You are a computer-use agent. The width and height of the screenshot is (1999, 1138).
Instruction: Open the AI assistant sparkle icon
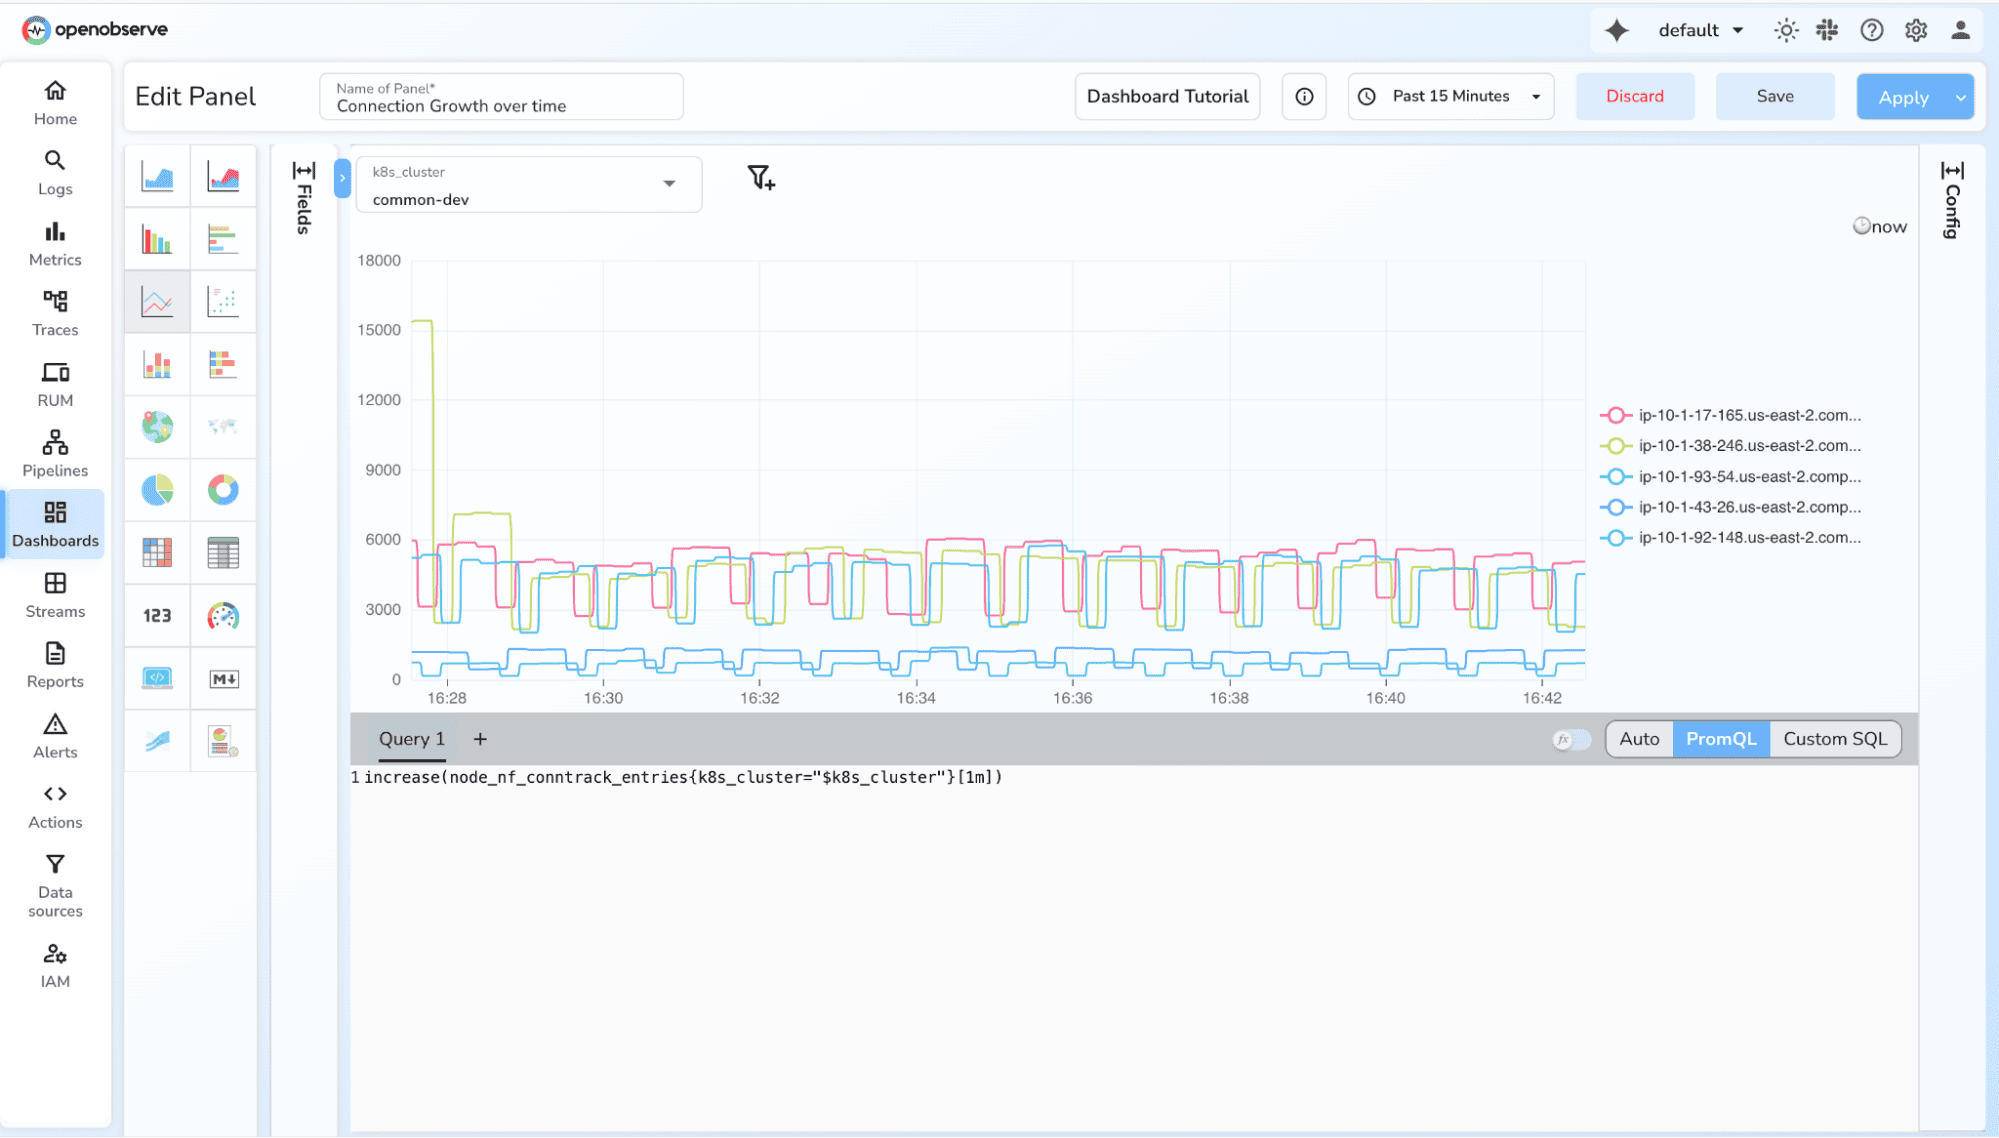tap(1617, 30)
